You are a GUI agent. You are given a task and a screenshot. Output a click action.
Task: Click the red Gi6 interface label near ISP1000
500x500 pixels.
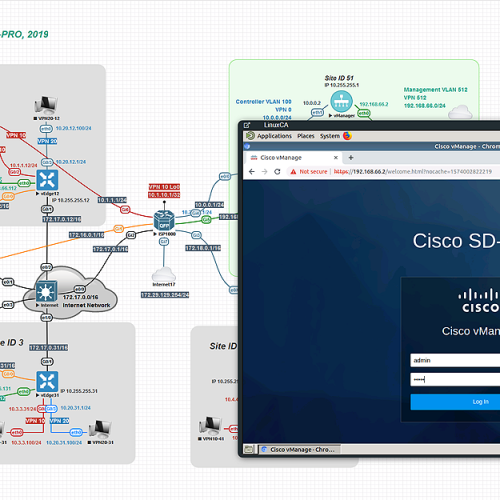(125, 209)
